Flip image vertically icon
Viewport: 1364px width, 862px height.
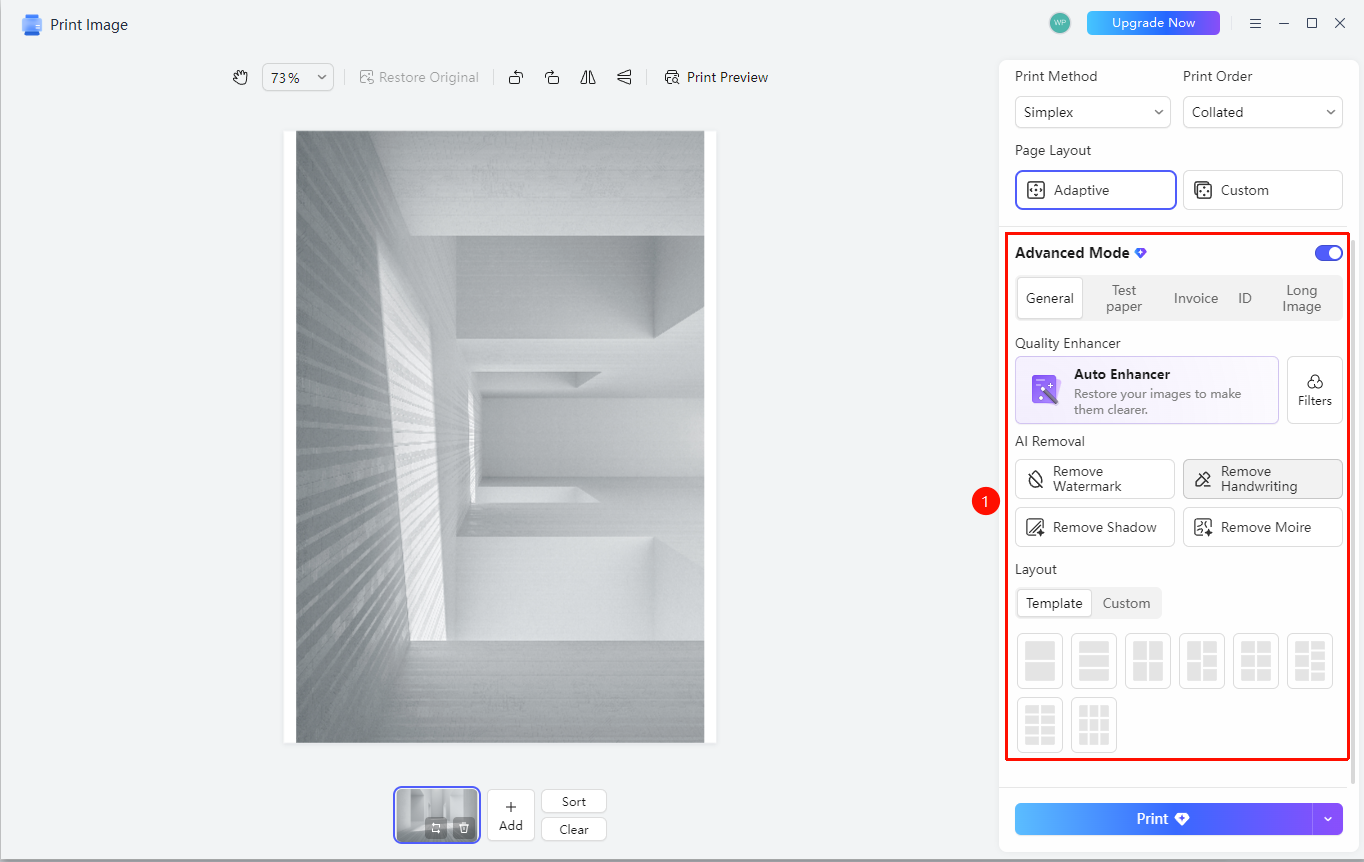624,77
